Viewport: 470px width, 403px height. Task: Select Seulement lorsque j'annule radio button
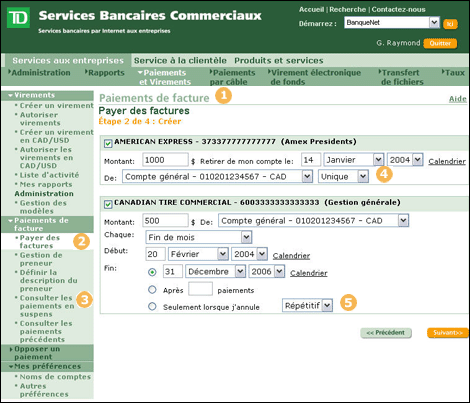(152, 306)
